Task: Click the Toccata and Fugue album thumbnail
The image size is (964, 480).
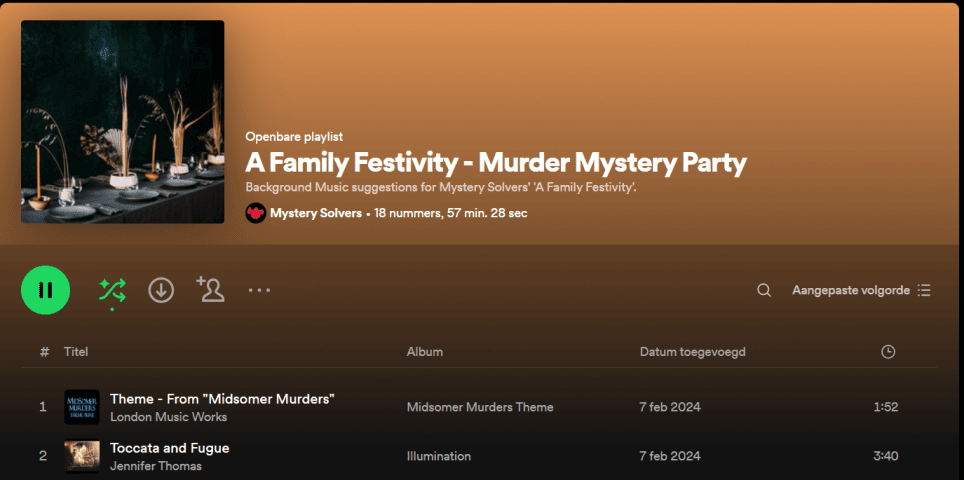Action: (82, 456)
